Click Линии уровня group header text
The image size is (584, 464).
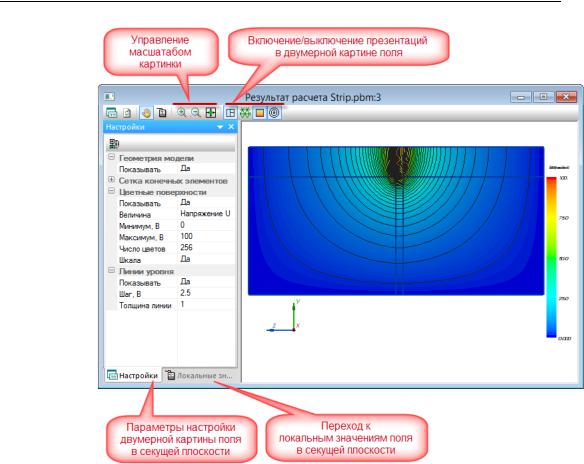coord(146,271)
